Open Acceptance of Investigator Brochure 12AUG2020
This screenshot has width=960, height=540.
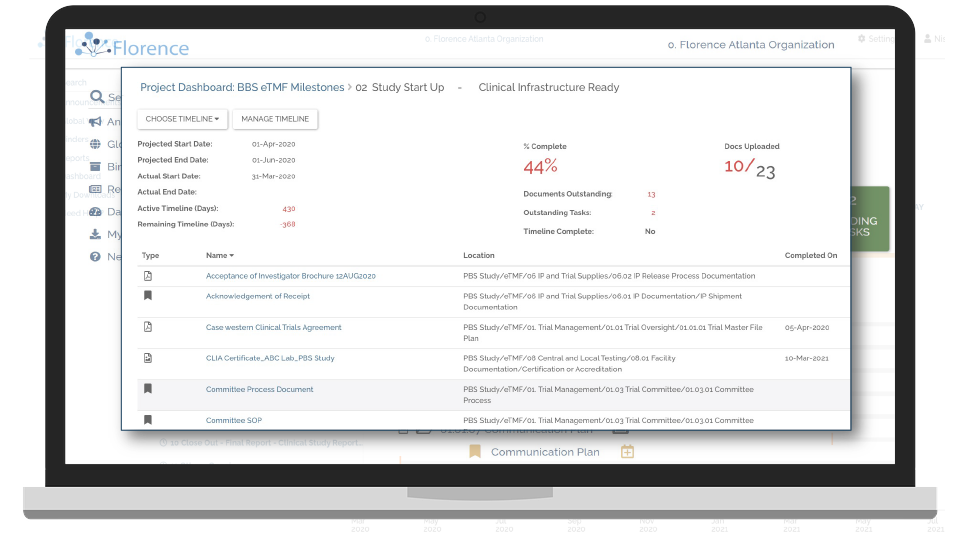[x=291, y=276]
